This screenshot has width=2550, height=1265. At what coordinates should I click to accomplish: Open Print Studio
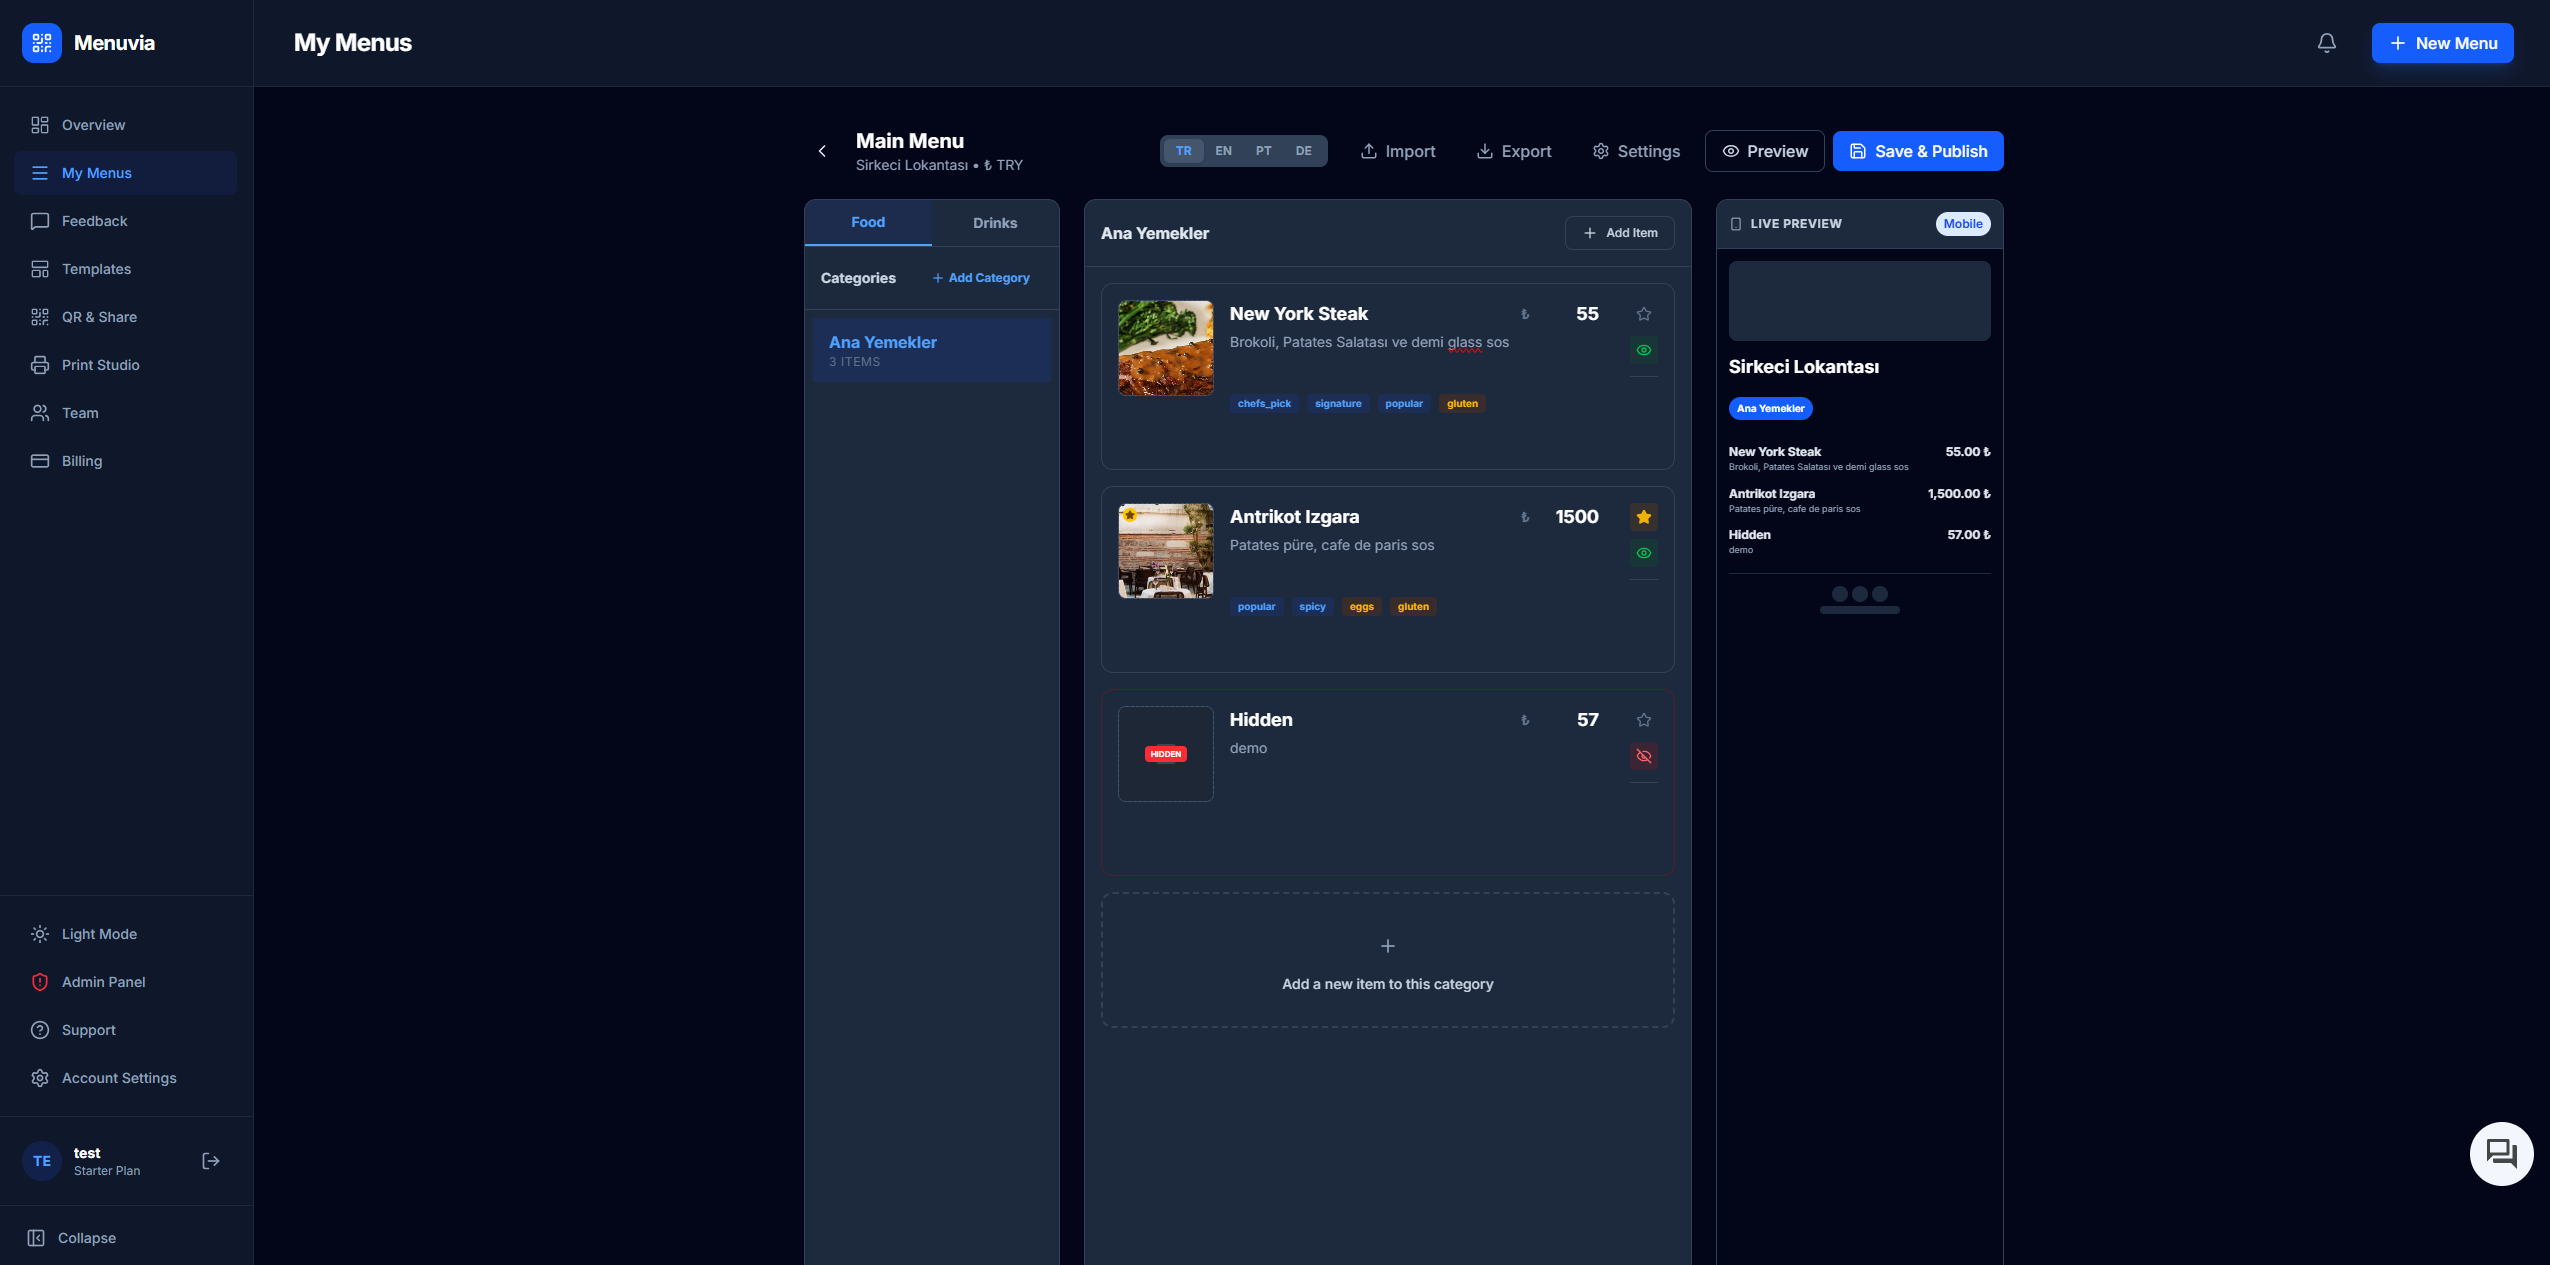[100, 364]
